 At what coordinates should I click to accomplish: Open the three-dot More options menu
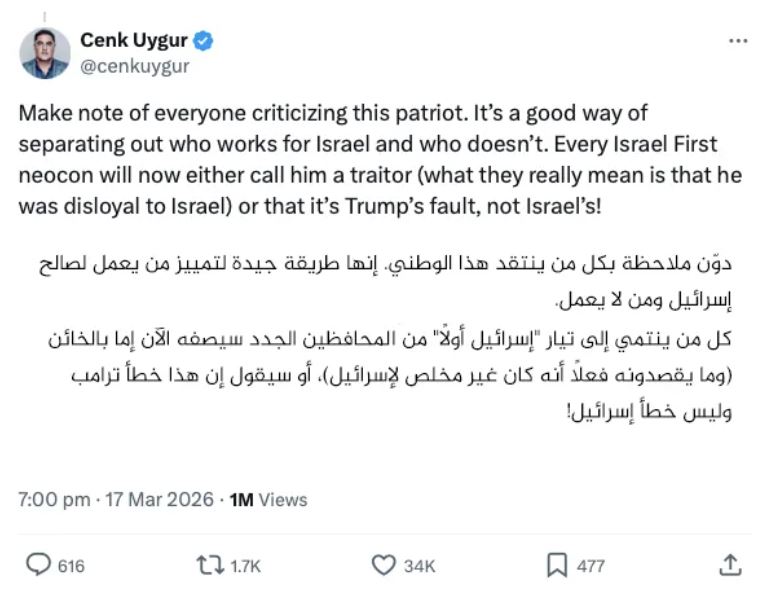pyautogui.click(x=738, y=42)
